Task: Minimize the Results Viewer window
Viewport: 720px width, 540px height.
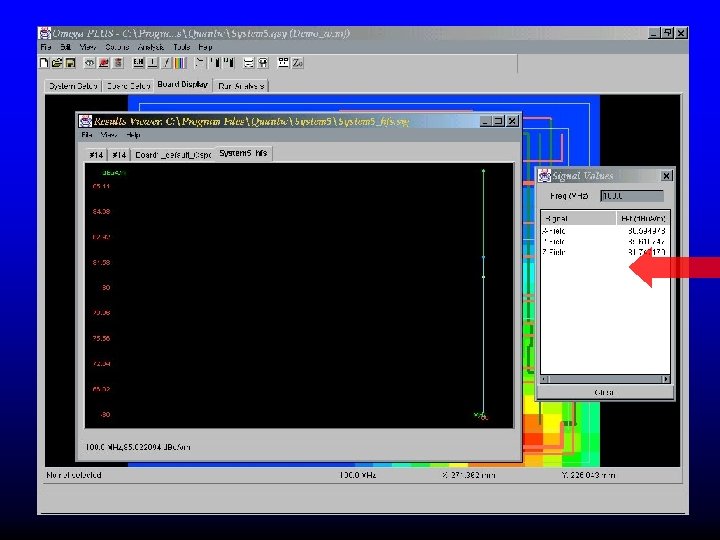Action: 485,121
